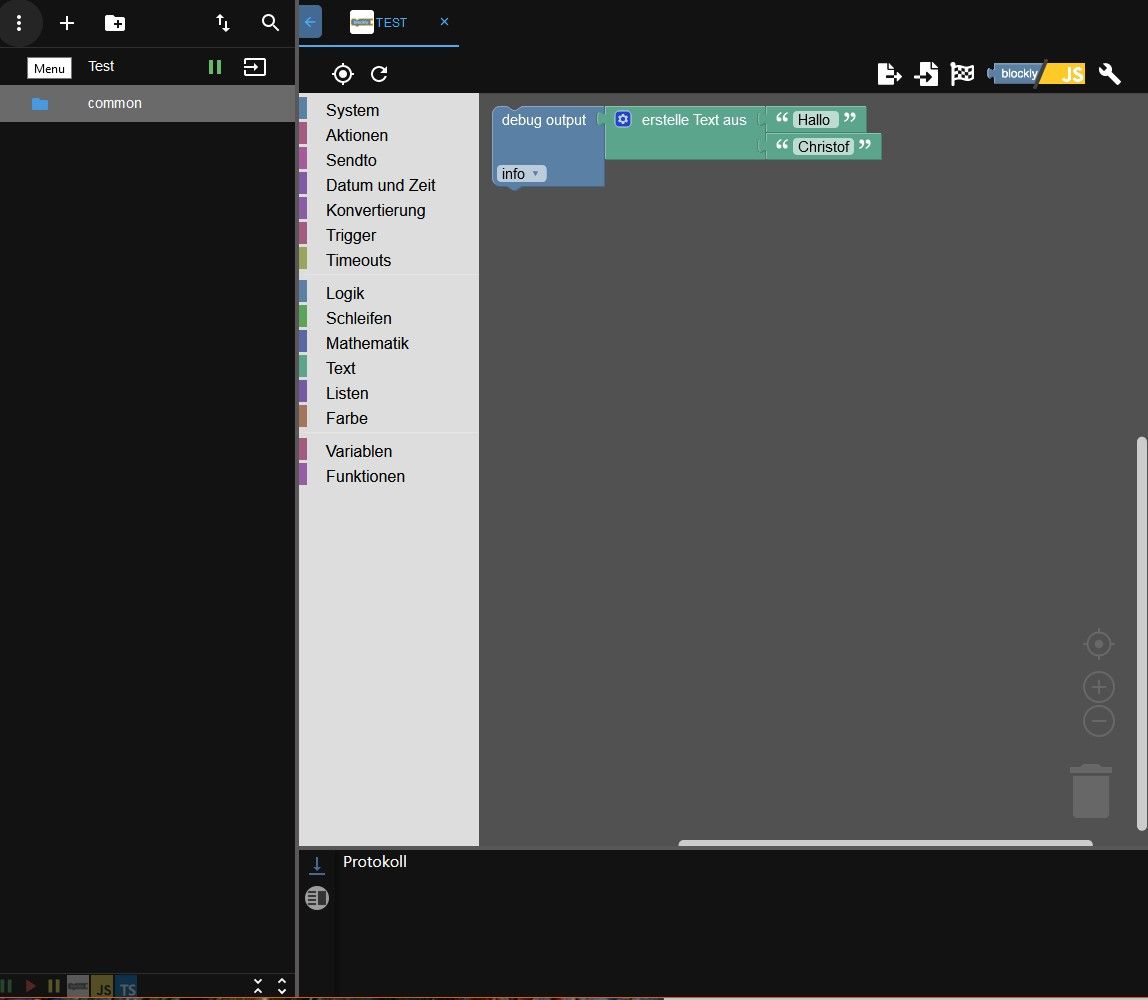Locate script with crosshair toolbar icon

point(343,74)
